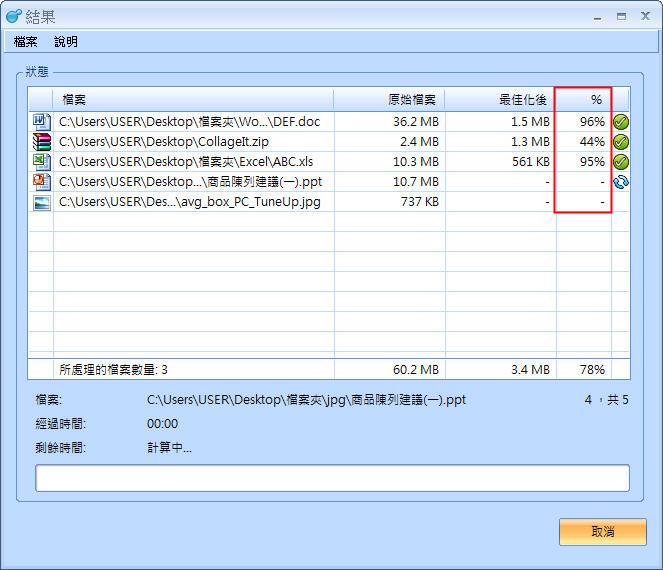
Task: Click green checkmark status for CollageIt.zip
Action: coord(621,142)
